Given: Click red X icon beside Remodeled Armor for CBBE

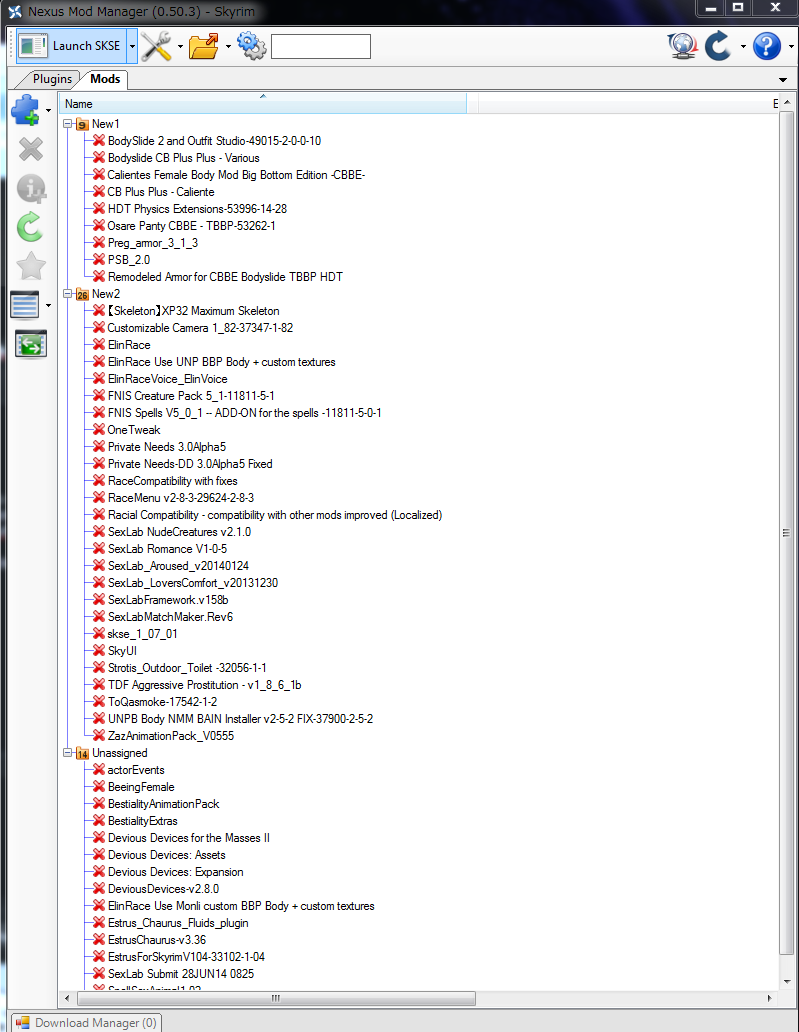Looking at the screenshot, I should pos(99,276).
